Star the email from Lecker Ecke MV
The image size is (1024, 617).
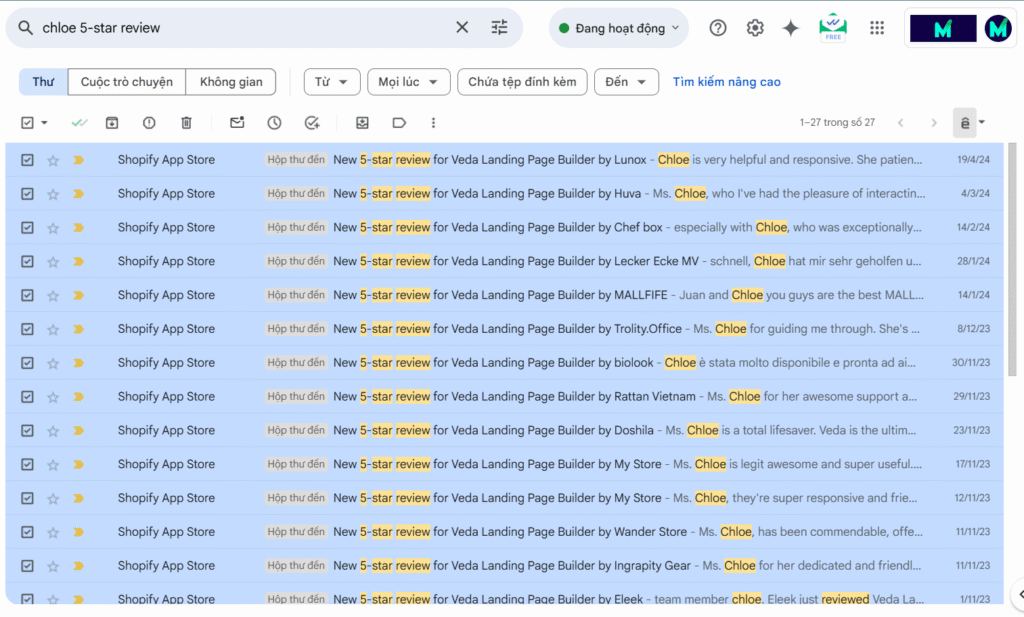click(52, 261)
